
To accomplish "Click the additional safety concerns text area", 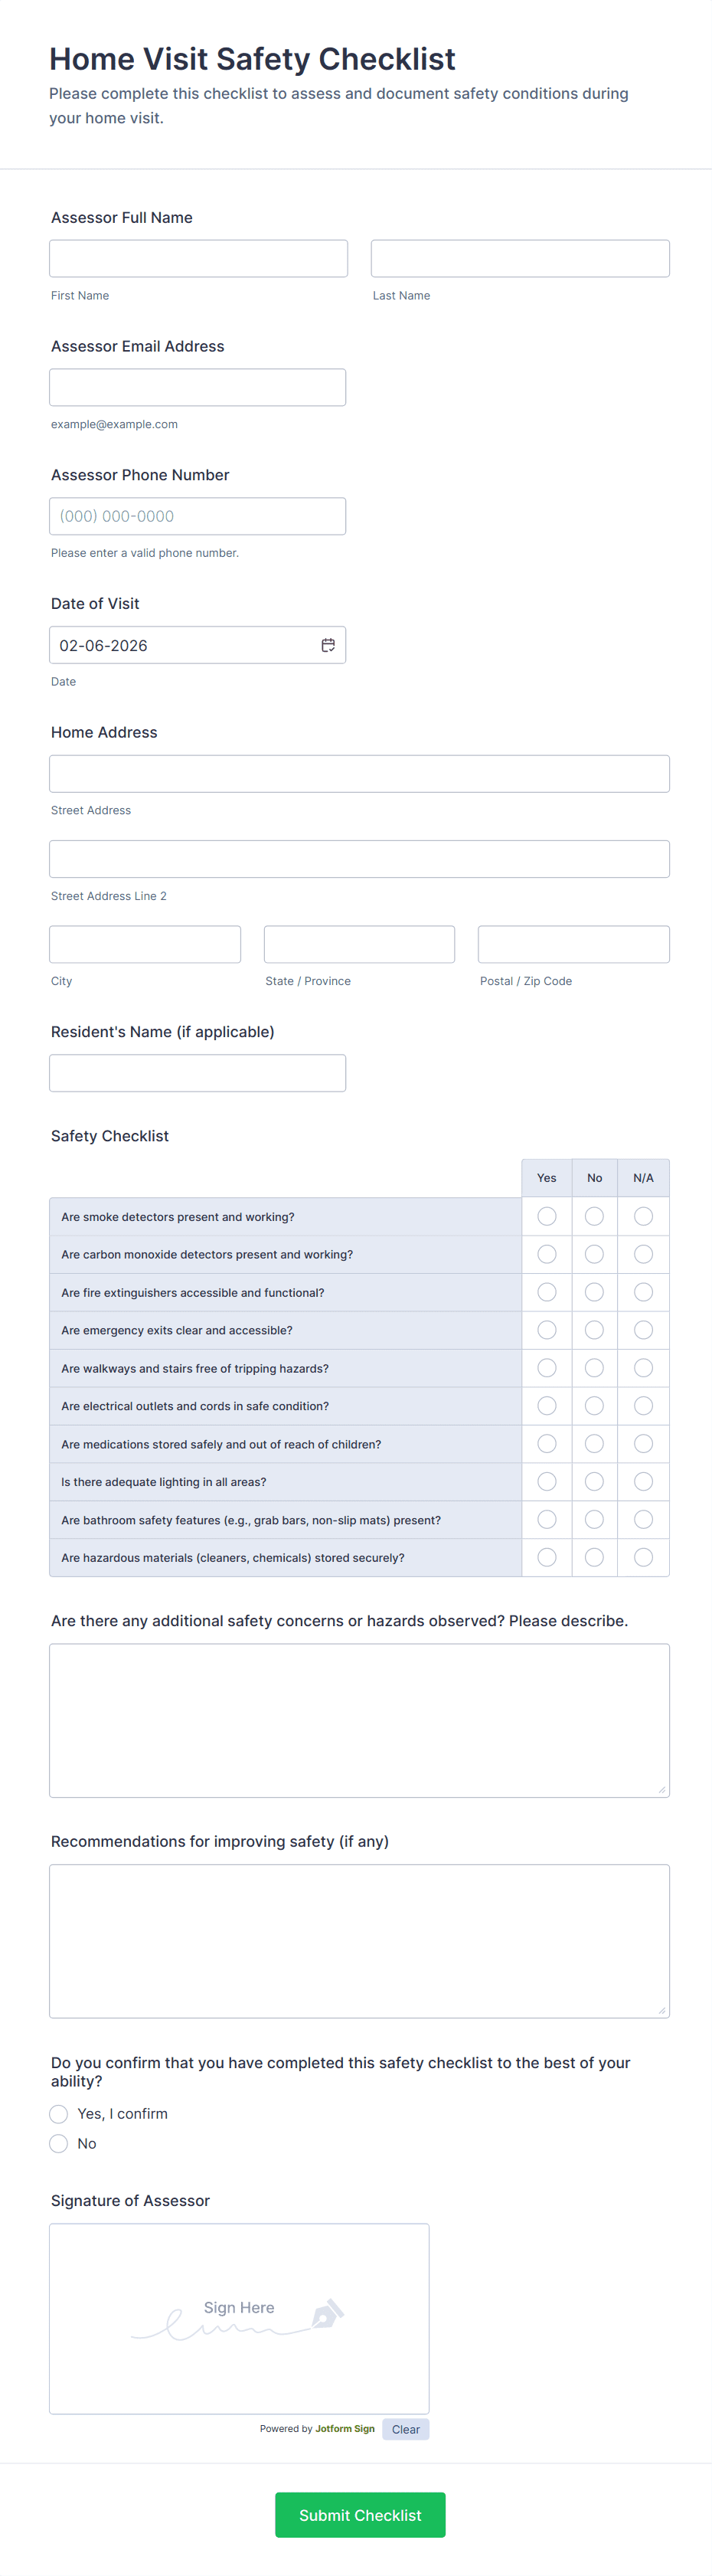I will (x=359, y=1720).
